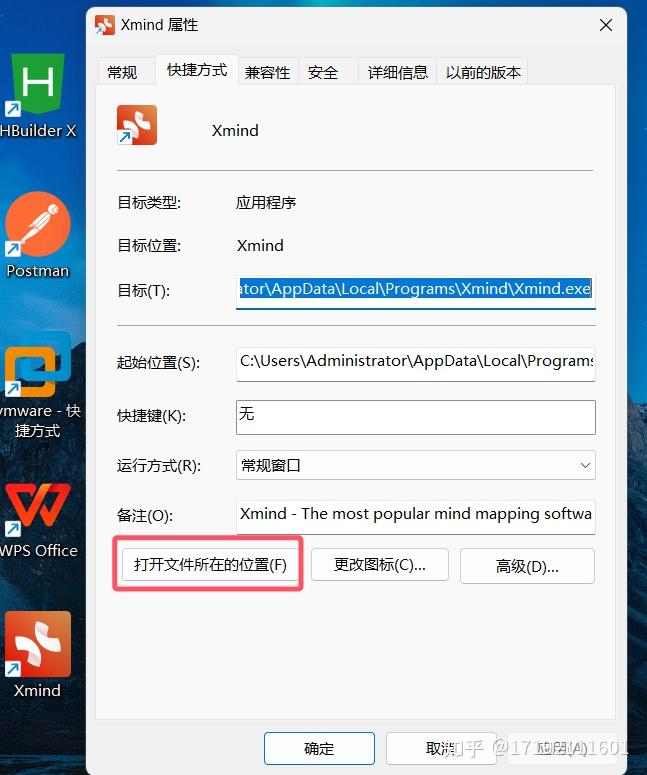Open the 以前的版本 tab
This screenshot has width=647, height=775.
click(x=483, y=73)
